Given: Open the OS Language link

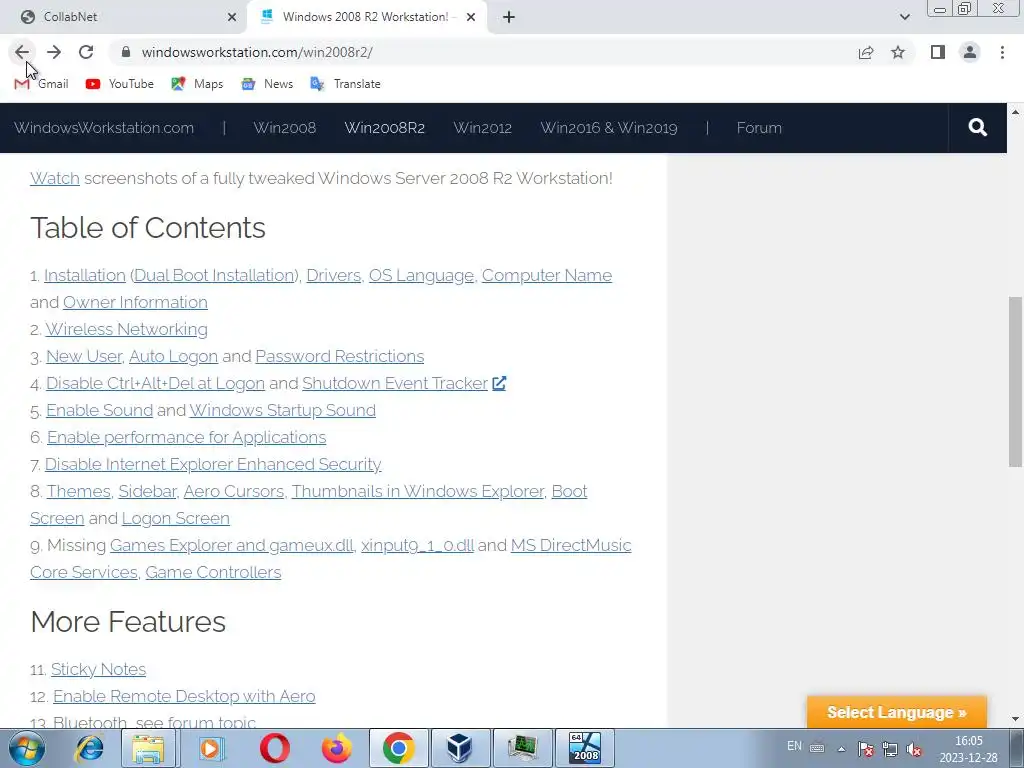Looking at the screenshot, I should coord(421,276).
